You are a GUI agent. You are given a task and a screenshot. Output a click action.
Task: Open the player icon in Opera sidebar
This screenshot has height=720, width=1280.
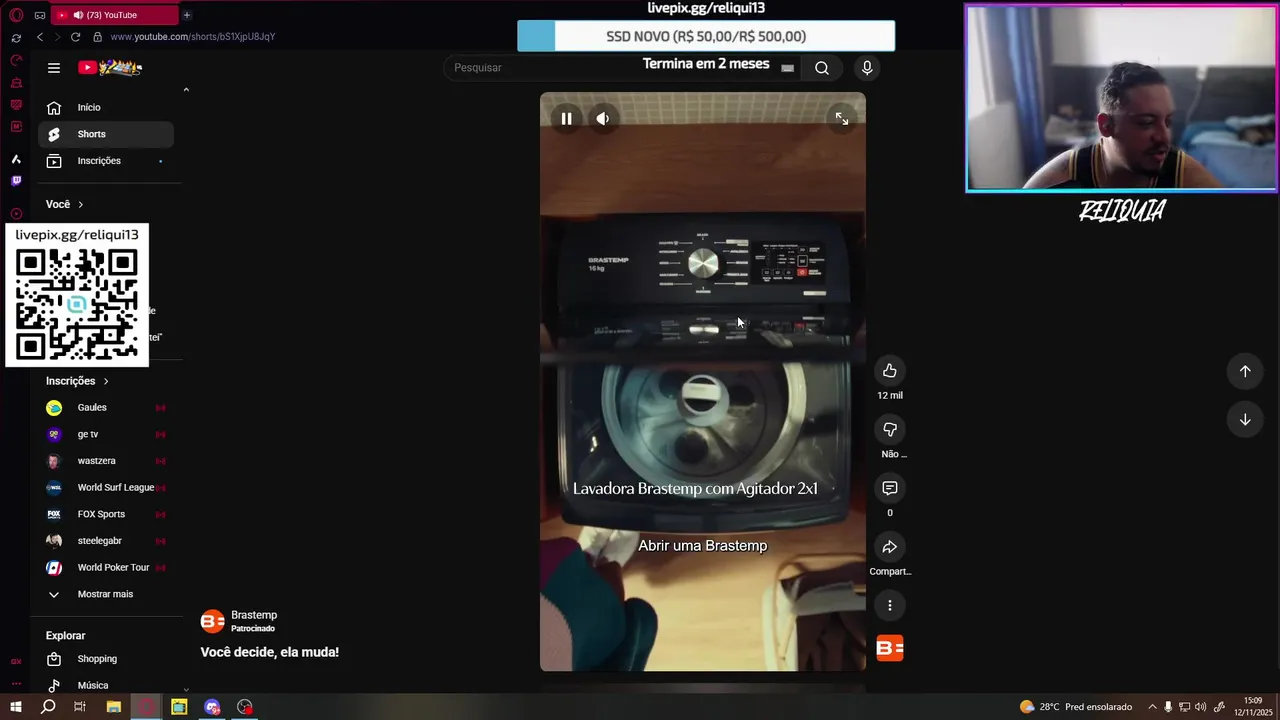click(16, 214)
